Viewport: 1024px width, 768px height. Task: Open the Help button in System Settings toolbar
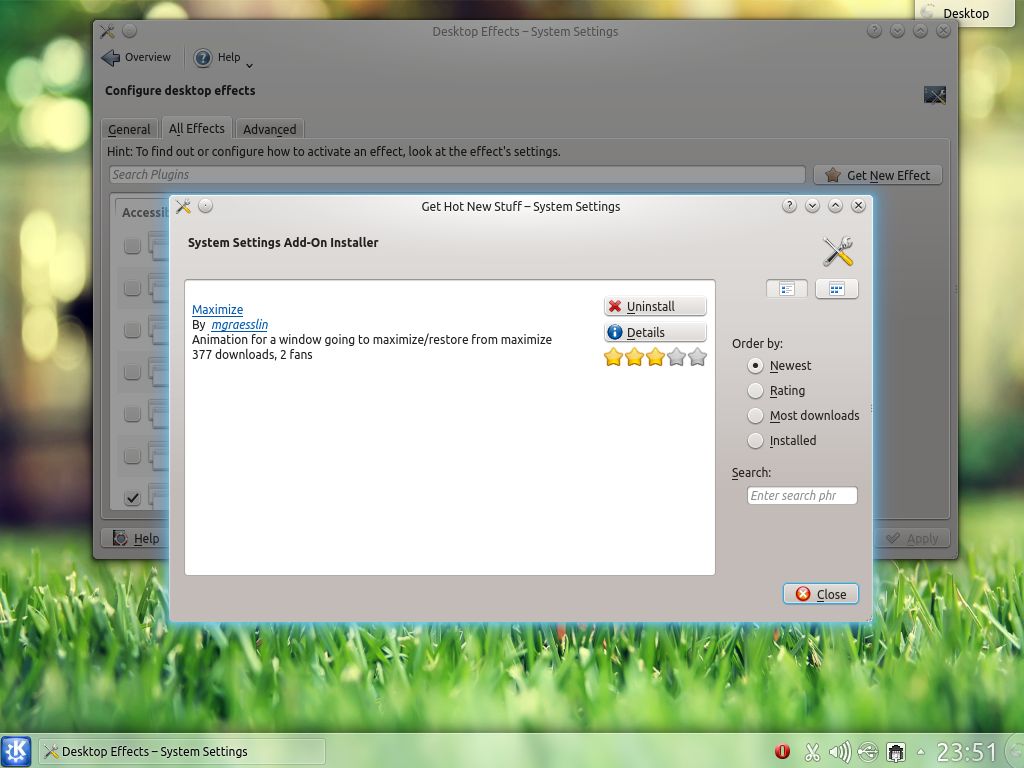pyautogui.click(x=217, y=57)
